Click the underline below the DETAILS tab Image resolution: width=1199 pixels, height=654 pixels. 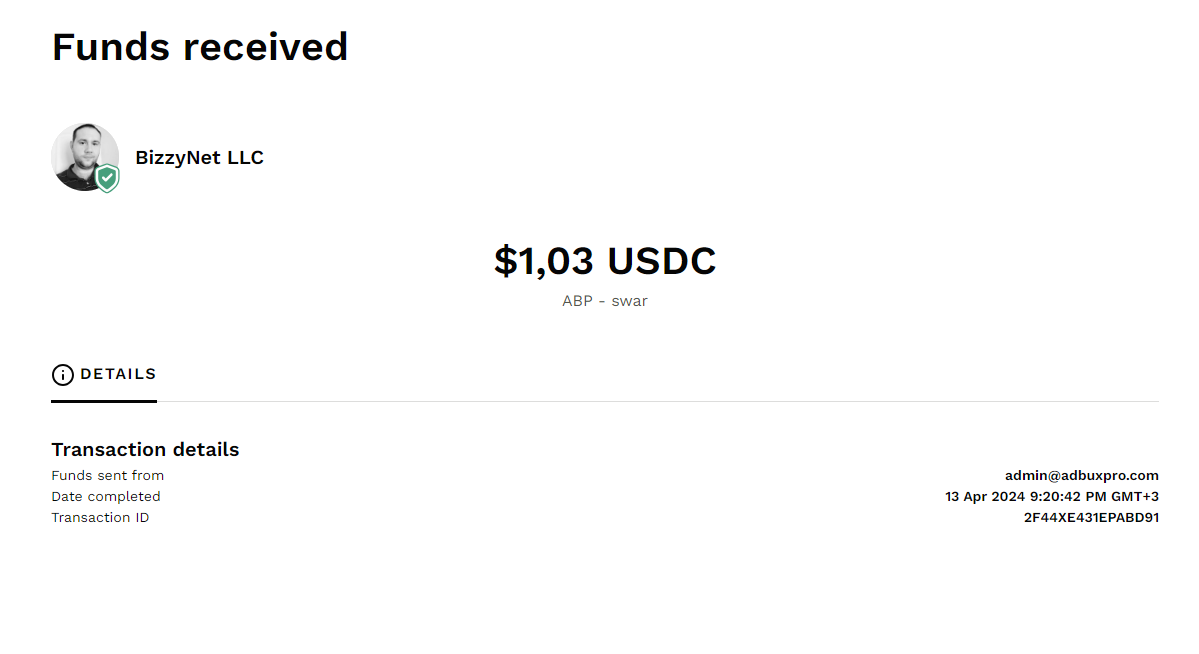[x=104, y=401]
